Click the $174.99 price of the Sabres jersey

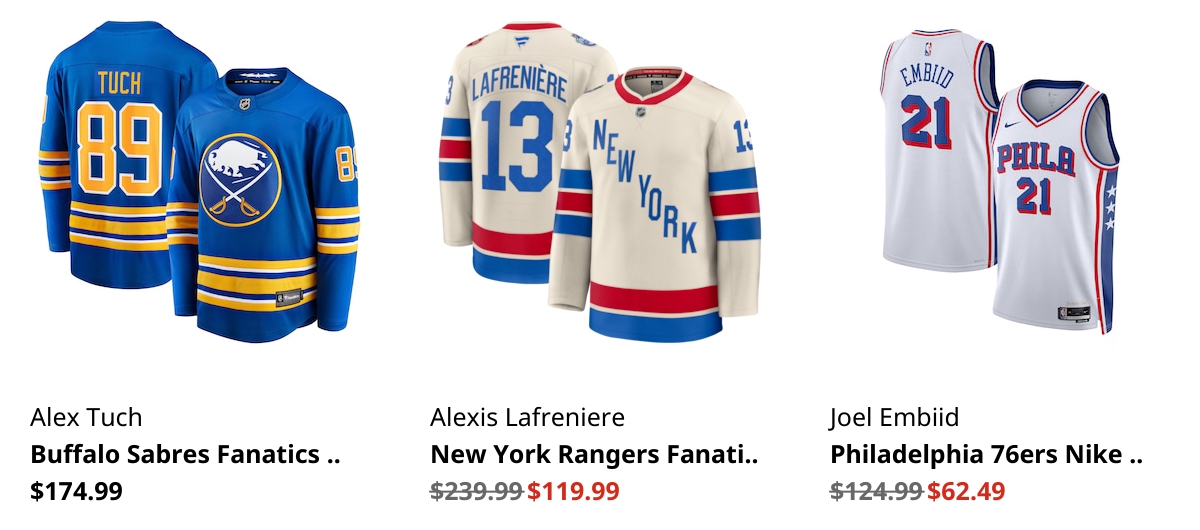click(x=77, y=491)
